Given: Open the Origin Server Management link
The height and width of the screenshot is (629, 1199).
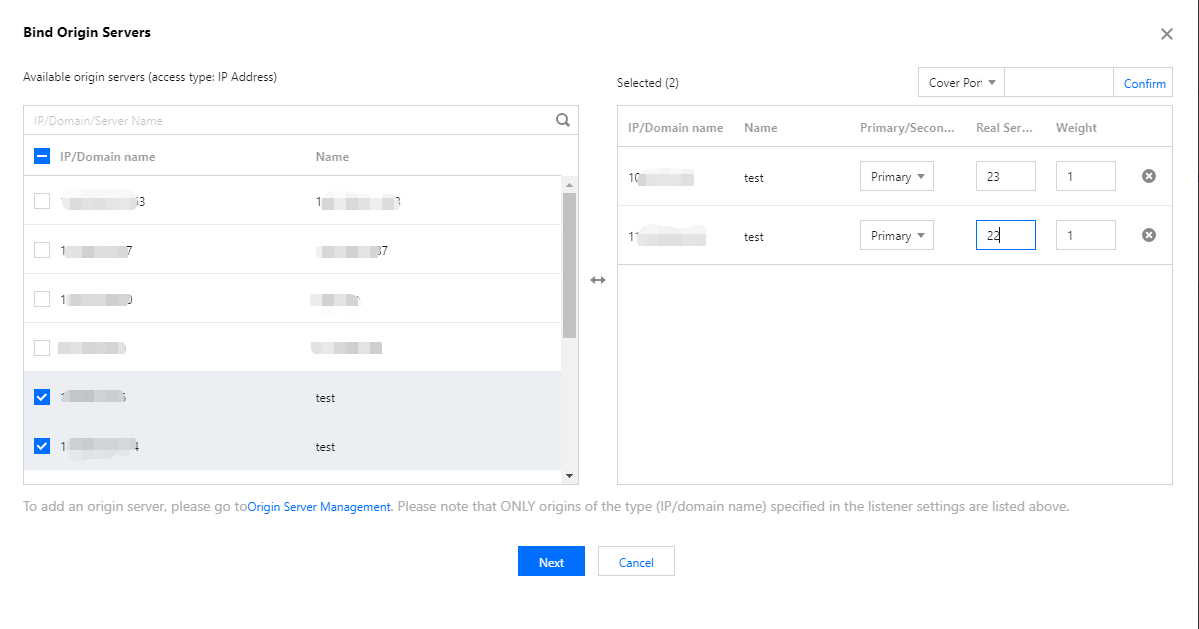Looking at the screenshot, I should point(319,507).
